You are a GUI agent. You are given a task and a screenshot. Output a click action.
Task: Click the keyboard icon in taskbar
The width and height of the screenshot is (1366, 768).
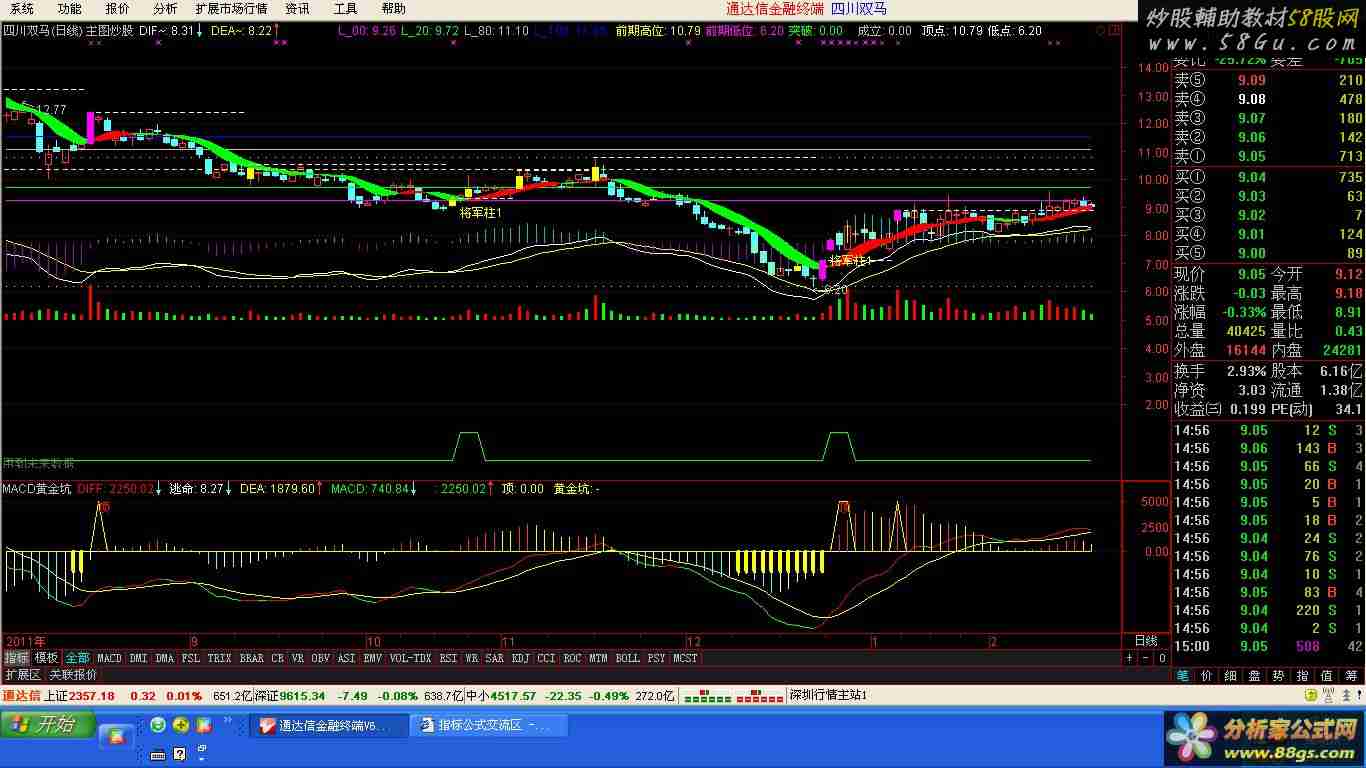click(157, 753)
